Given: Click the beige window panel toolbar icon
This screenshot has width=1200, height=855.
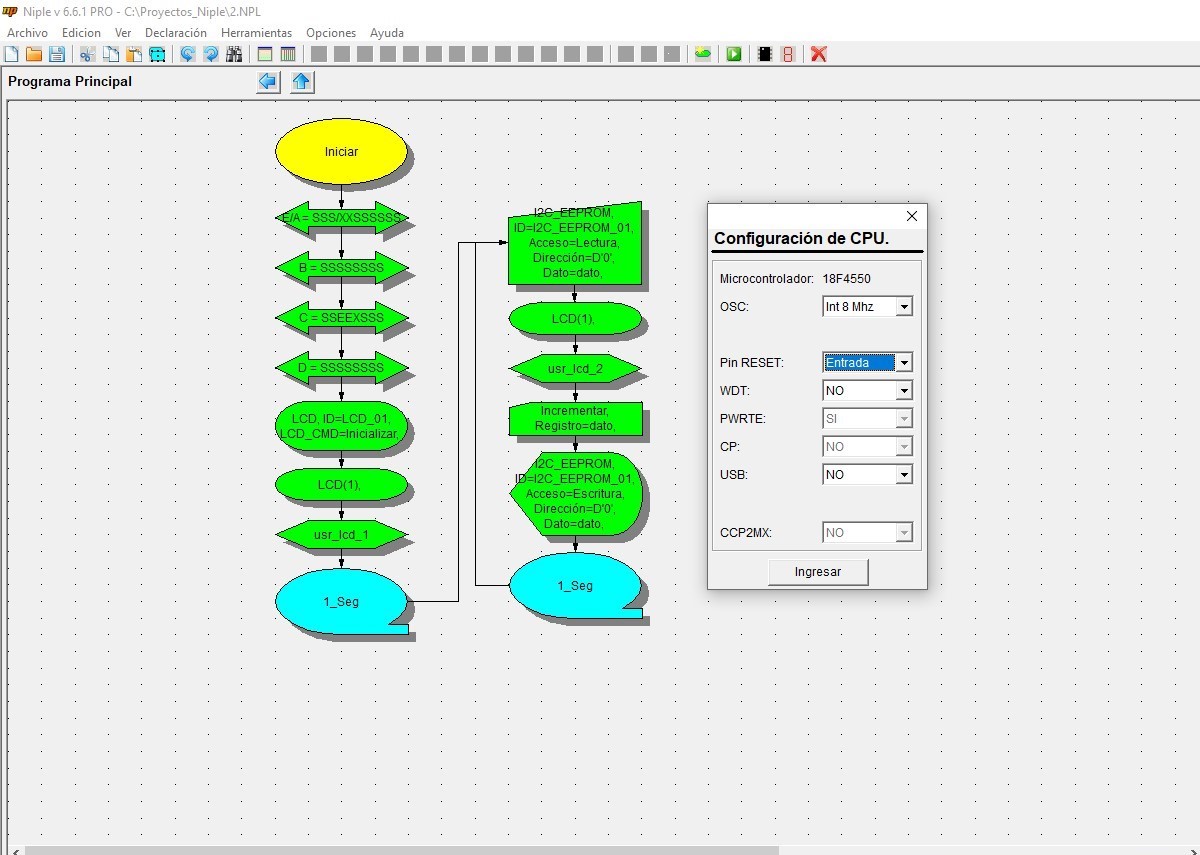Looking at the screenshot, I should 265,54.
